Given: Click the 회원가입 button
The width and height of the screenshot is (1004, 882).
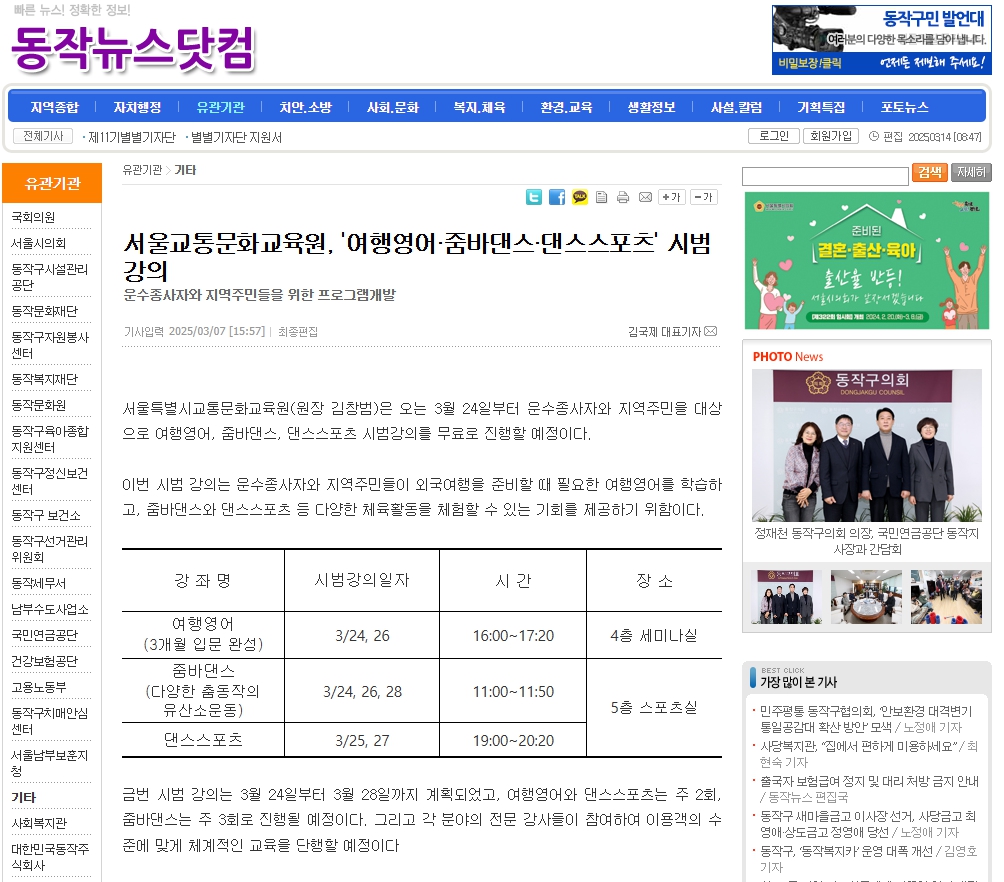Looking at the screenshot, I should [x=830, y=136].
